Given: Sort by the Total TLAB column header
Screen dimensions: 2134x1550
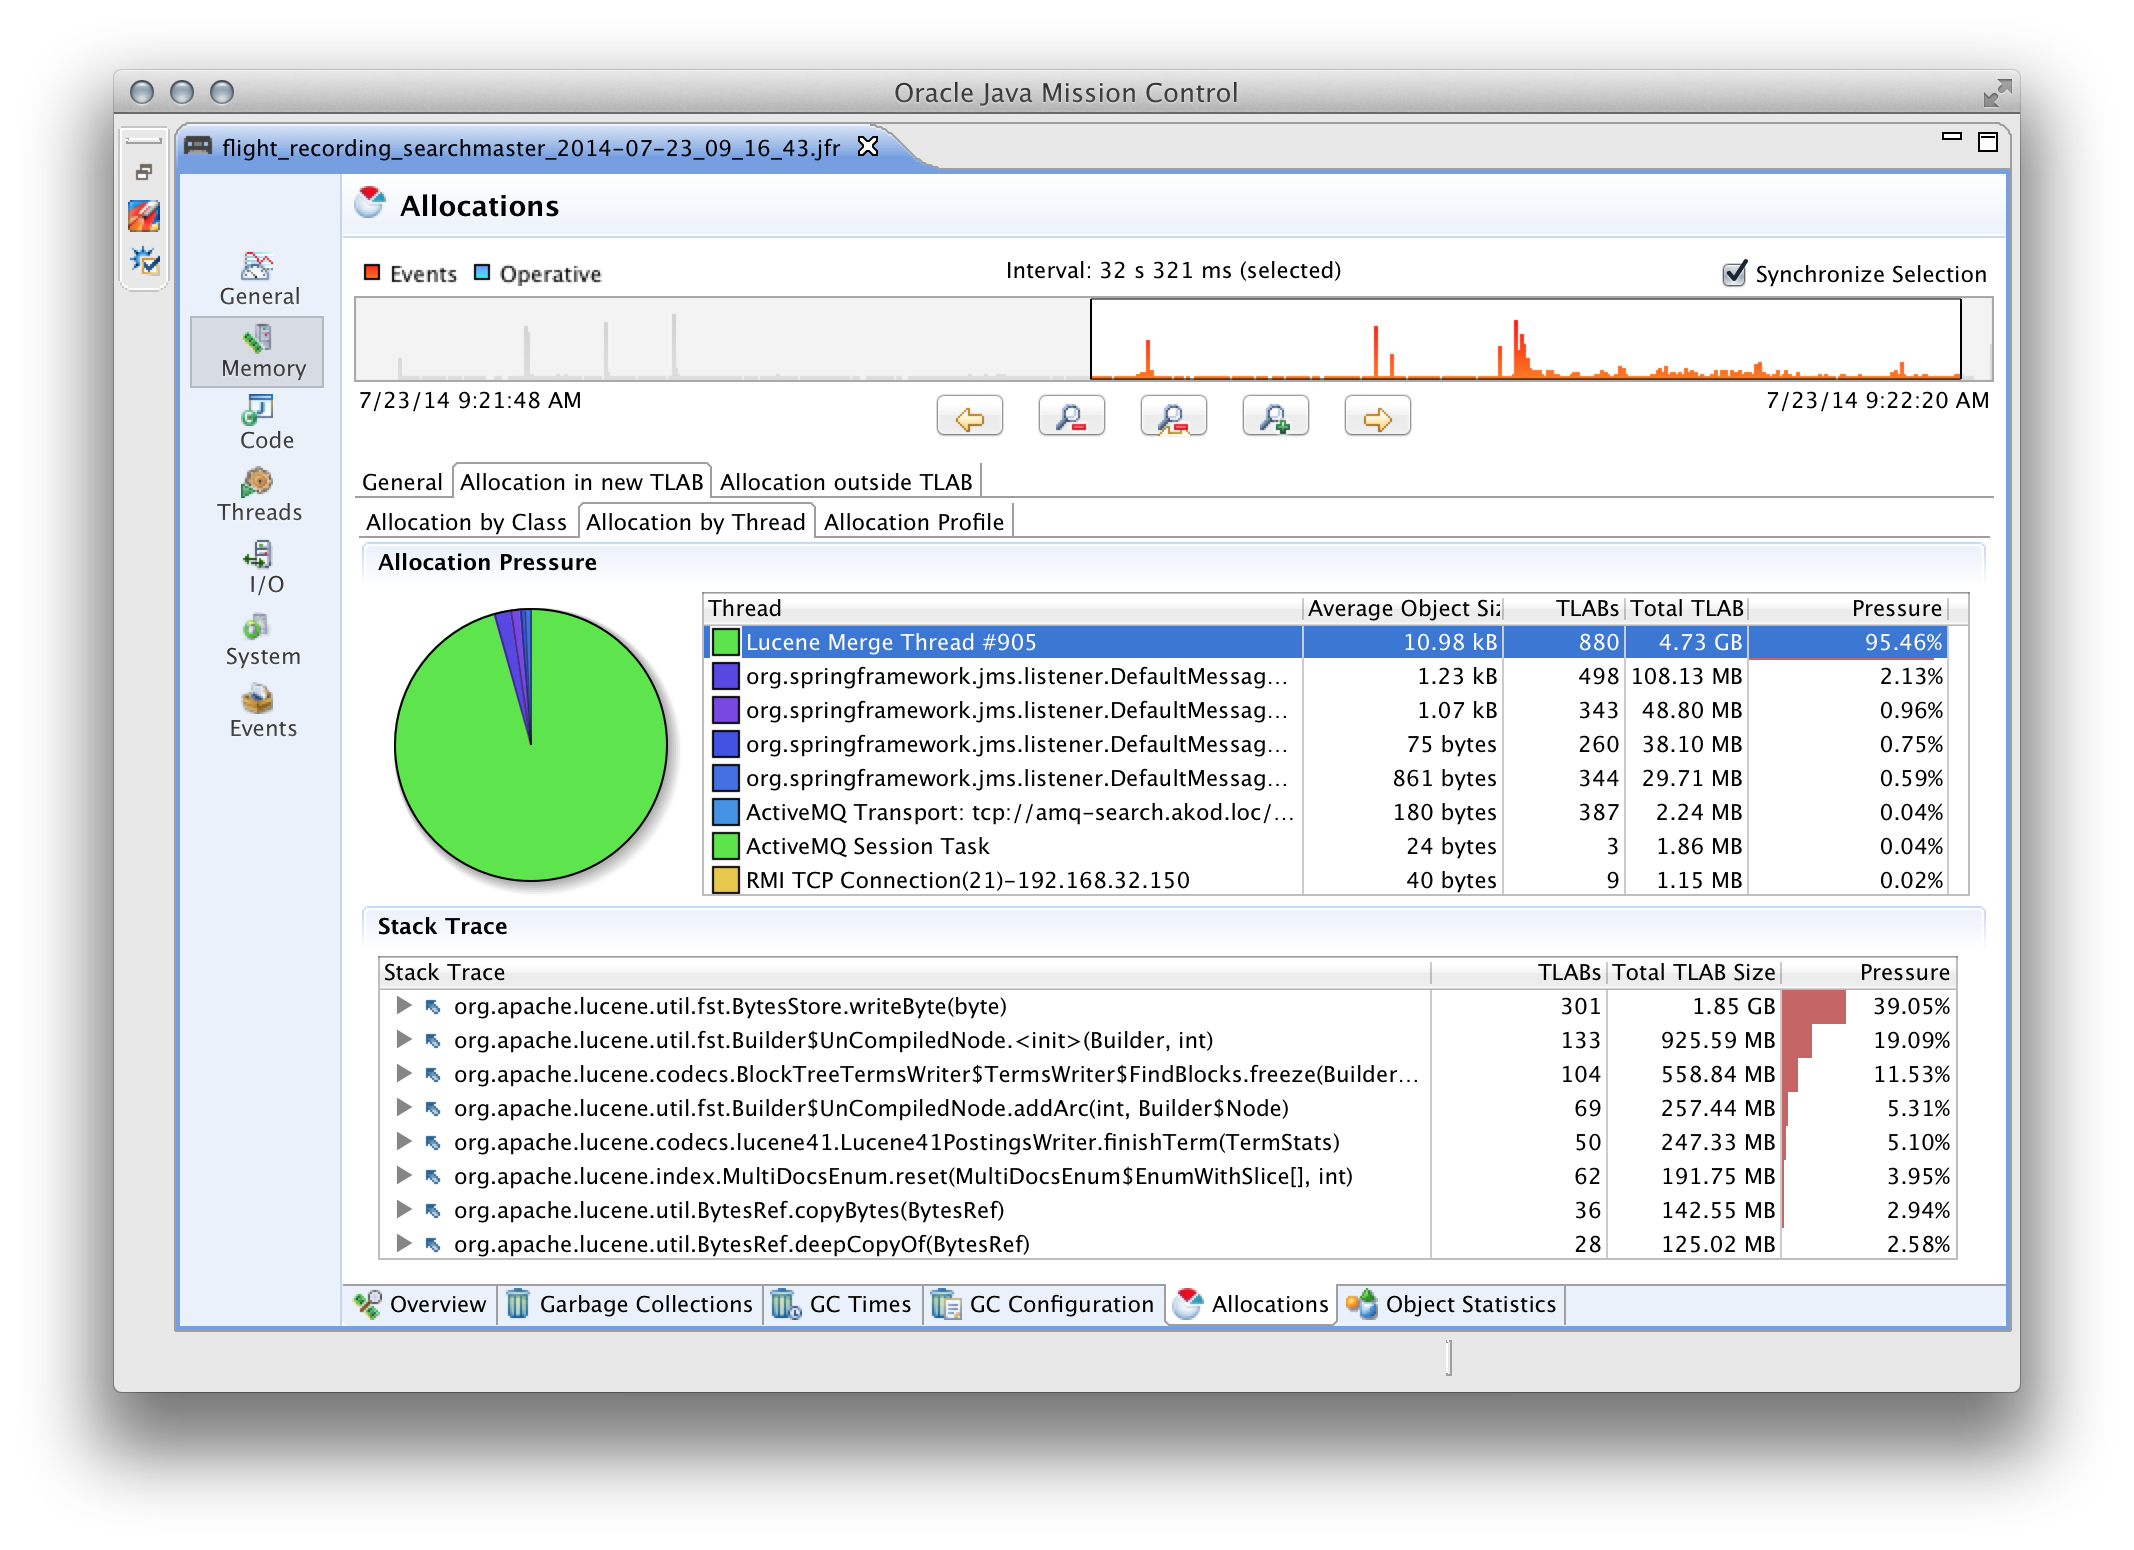Looking at the screenshot, I should coord(1687,608).
